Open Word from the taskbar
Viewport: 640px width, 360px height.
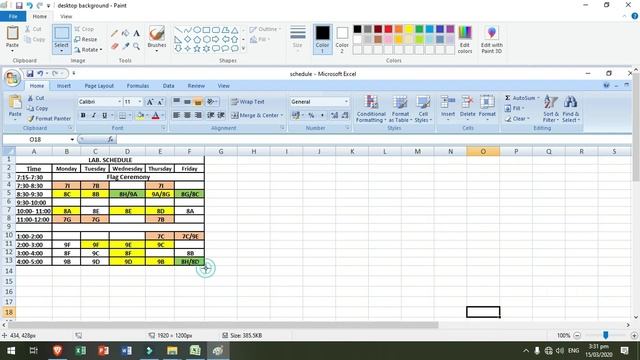tap(126, 351)
